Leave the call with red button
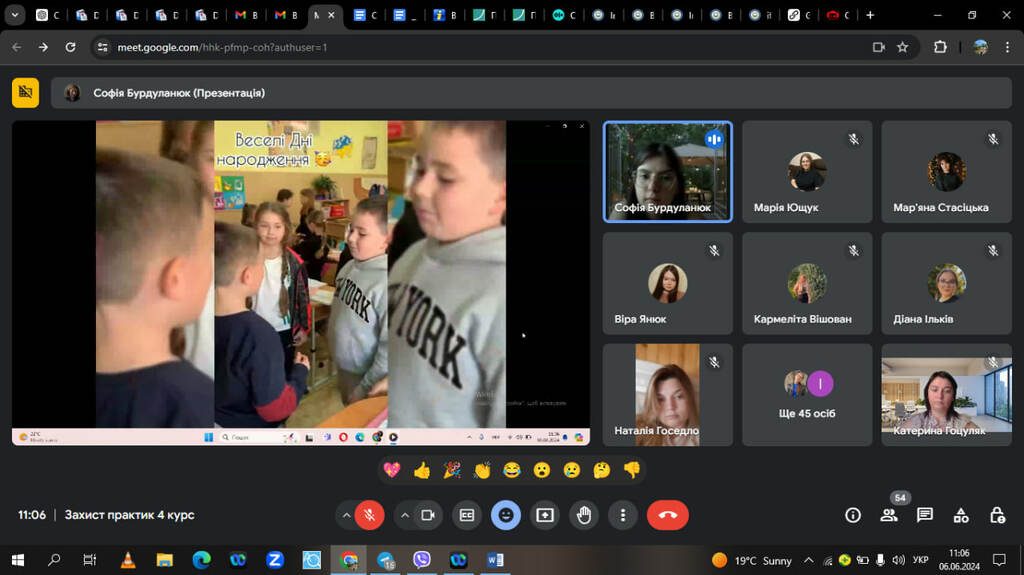Screen dimensions: 1024x575 (x=667, y=515)
